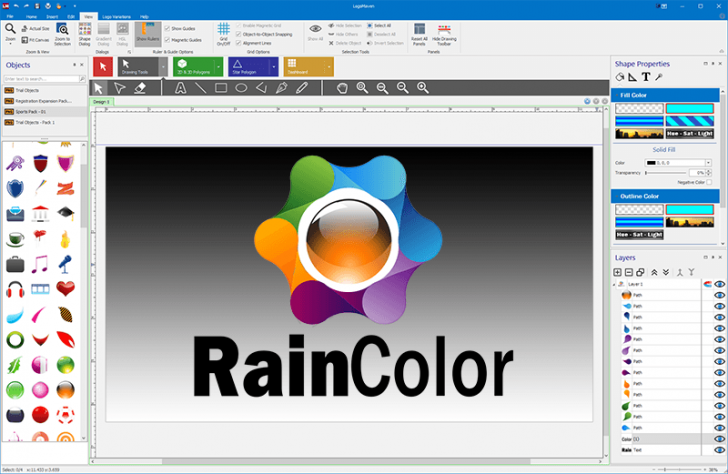
Task: Toggle visibility of the Rain Text layer
Action: (719, 450)
